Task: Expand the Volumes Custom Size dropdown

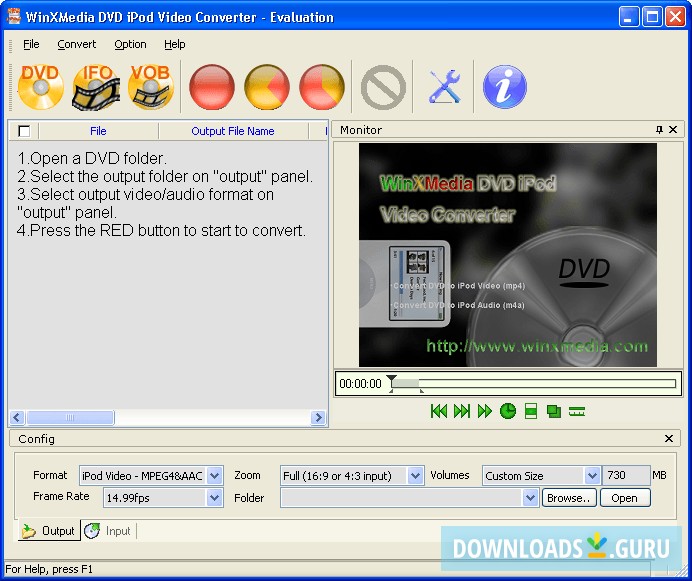Action: (x=592, y=475)
